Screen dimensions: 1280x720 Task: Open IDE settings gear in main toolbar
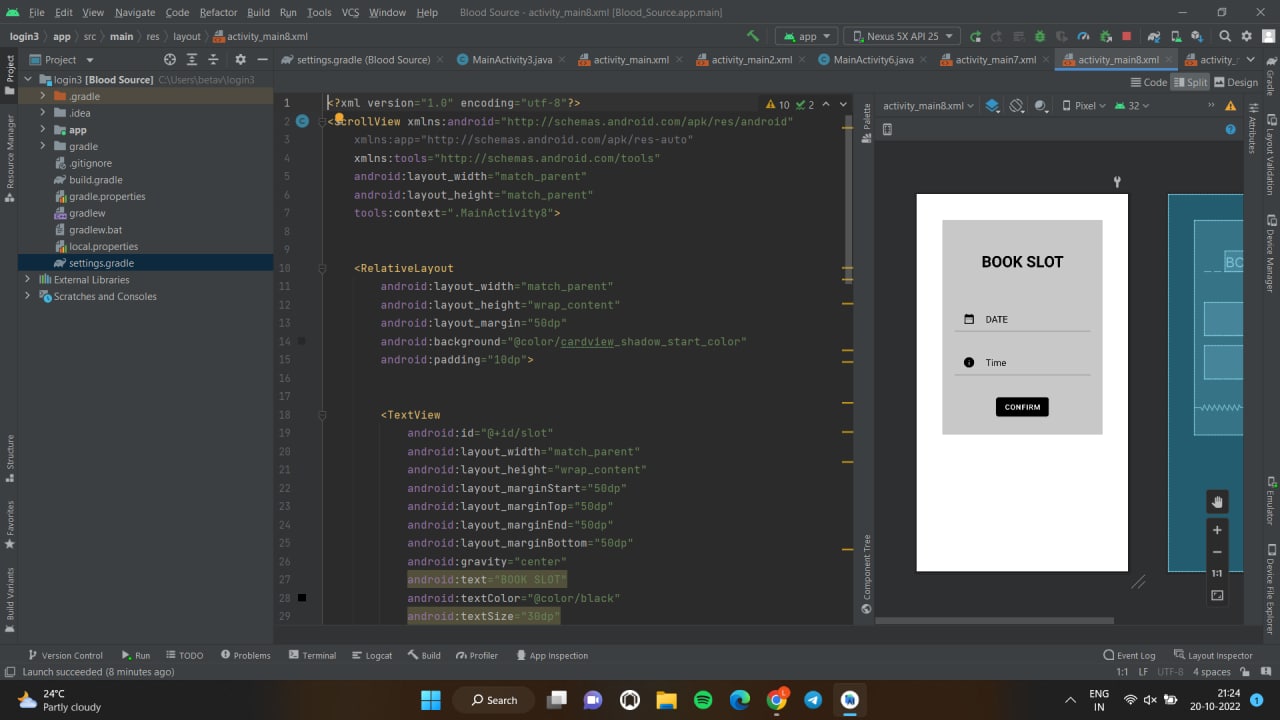(1246, 36)
